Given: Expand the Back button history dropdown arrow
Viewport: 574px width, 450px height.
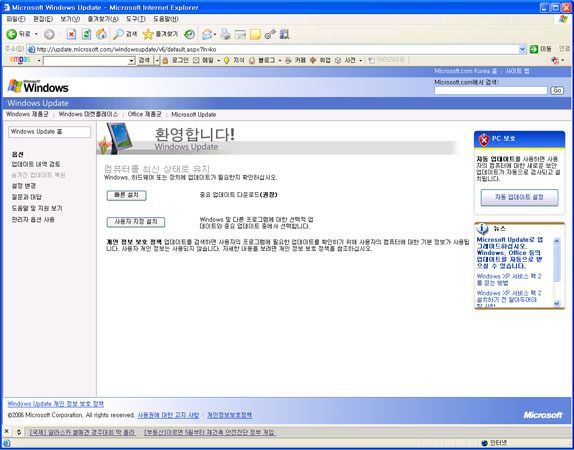Looking at the screenshot, I should 36,34.
